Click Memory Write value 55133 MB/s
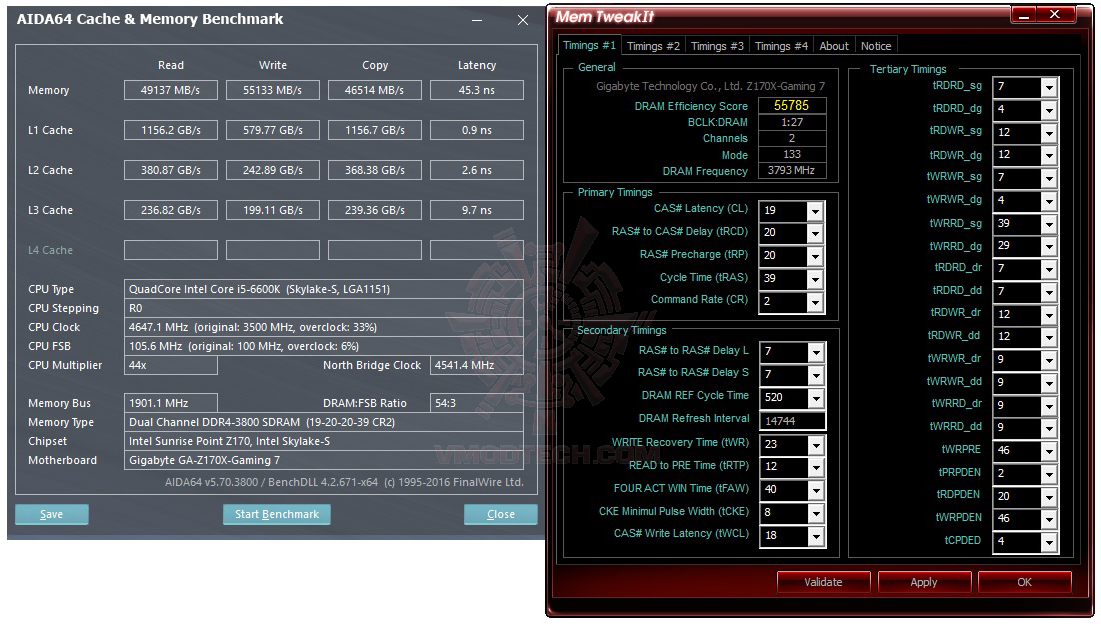Screen dimensions: 1101x626 coord(272,91)
